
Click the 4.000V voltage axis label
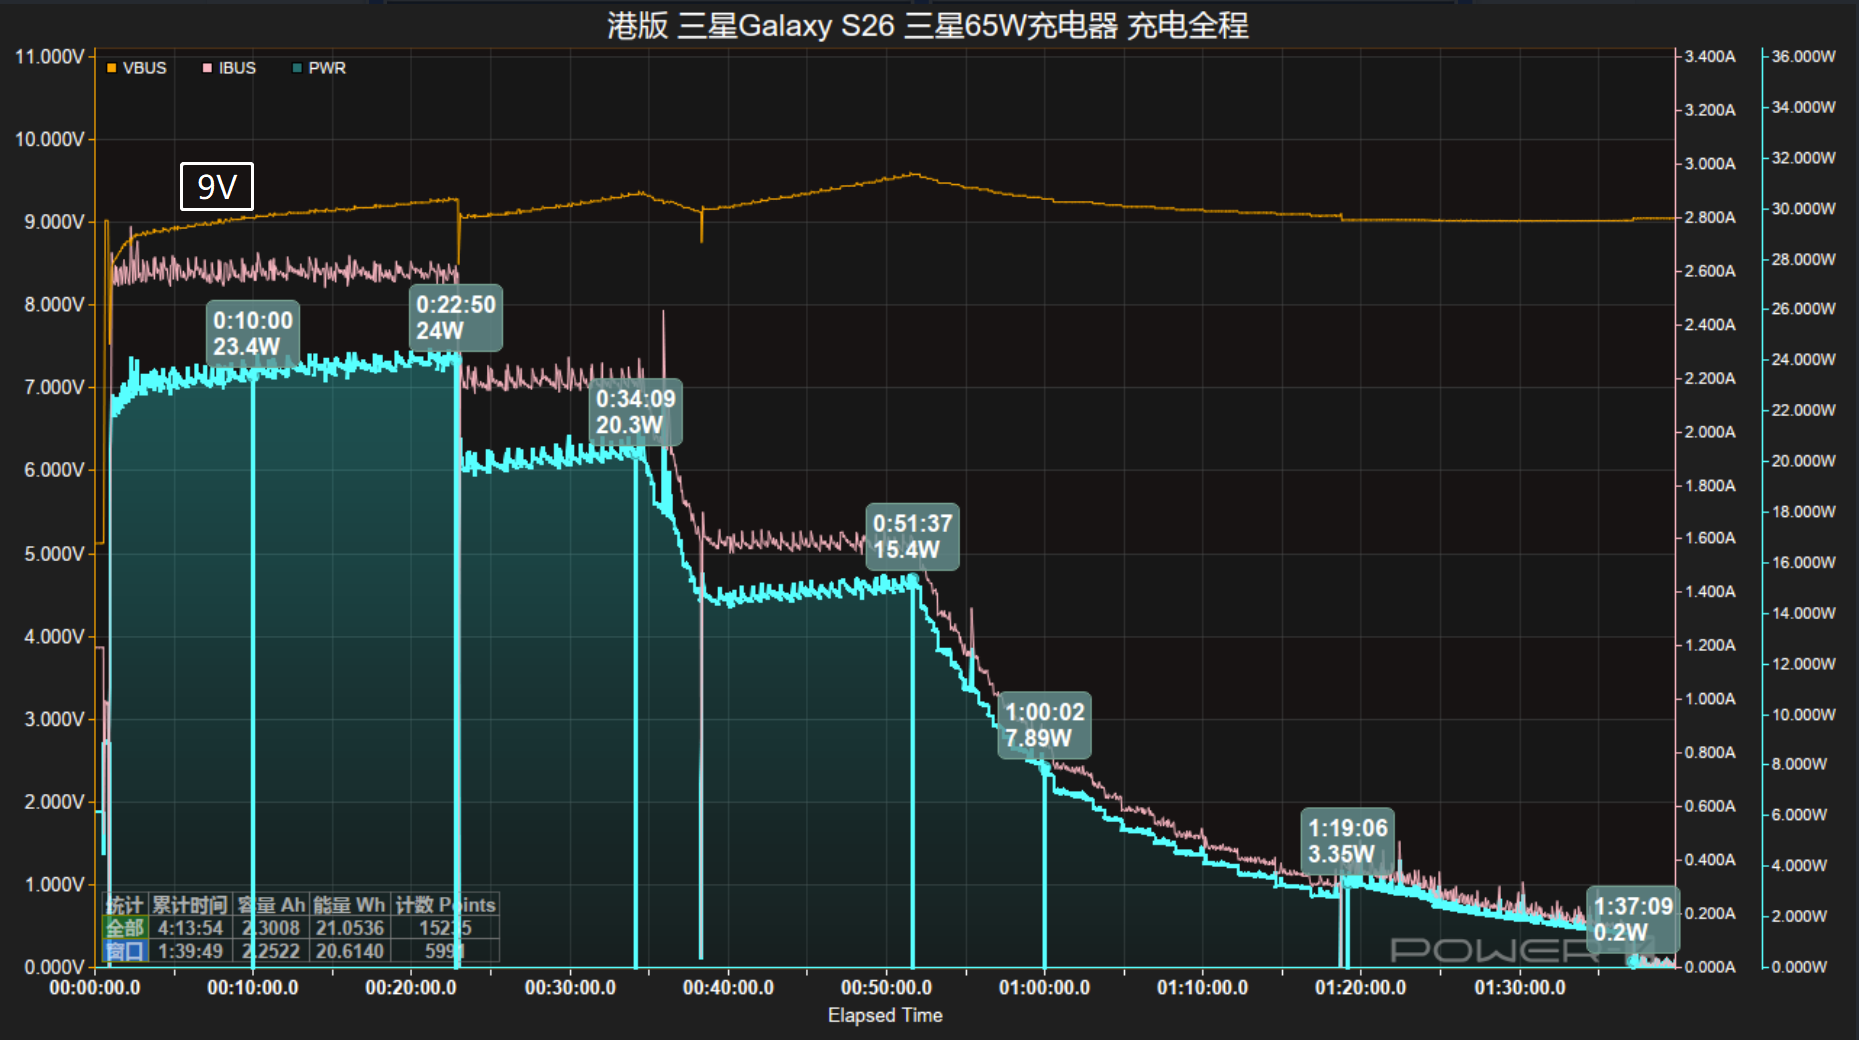[x=54, y=636]
